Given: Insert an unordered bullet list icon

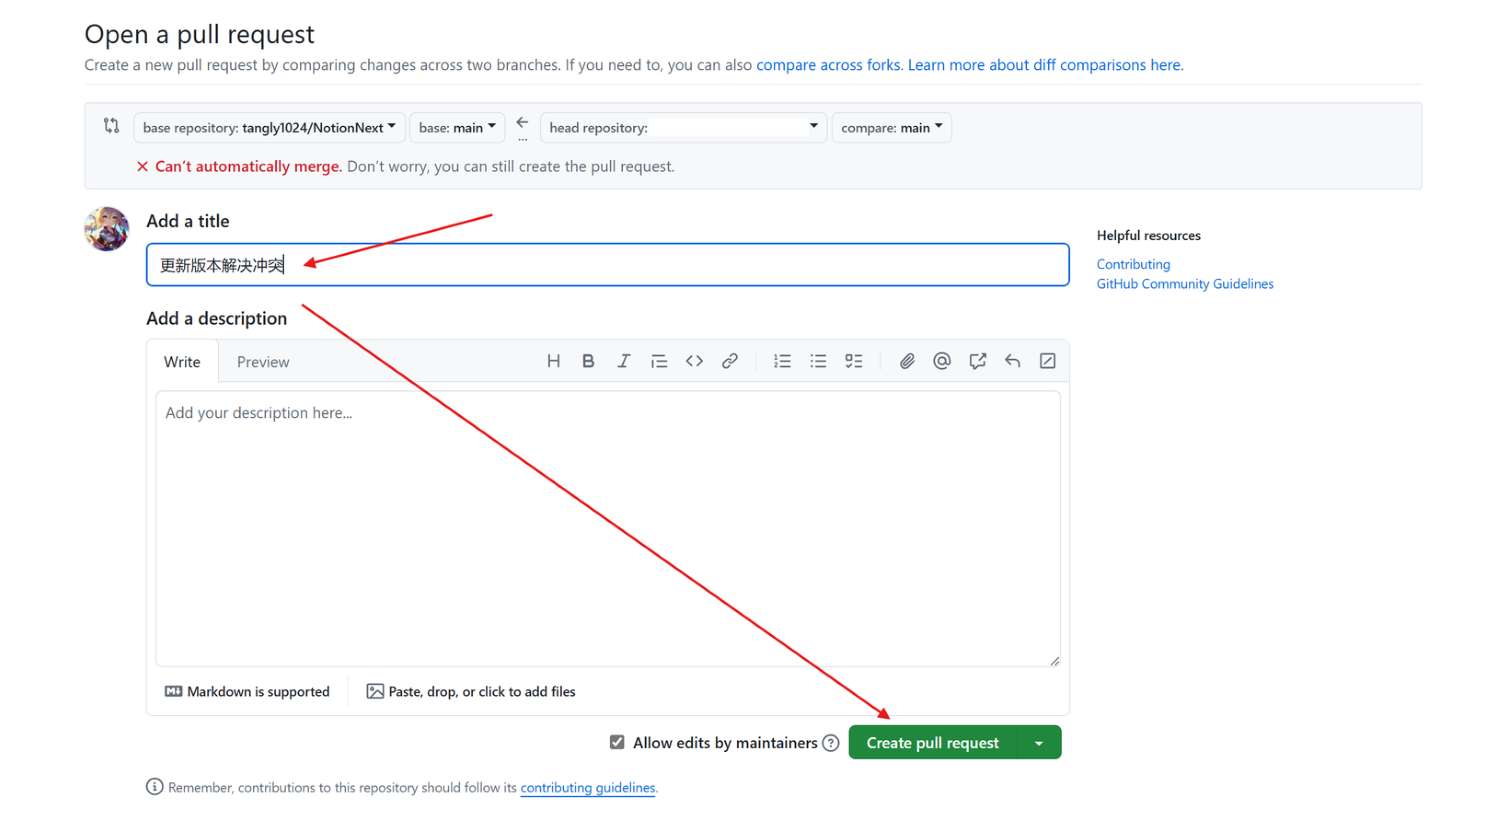Looking at the screenshot, I should coord(818,361).
